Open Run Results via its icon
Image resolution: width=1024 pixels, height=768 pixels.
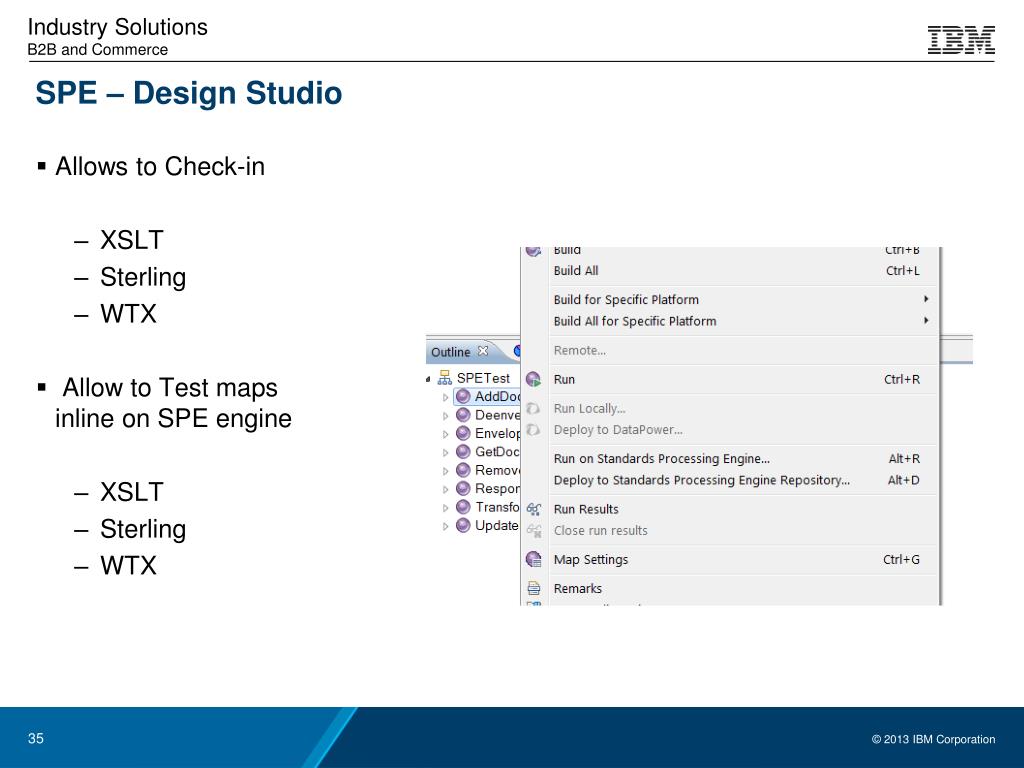tap(534, 509)
